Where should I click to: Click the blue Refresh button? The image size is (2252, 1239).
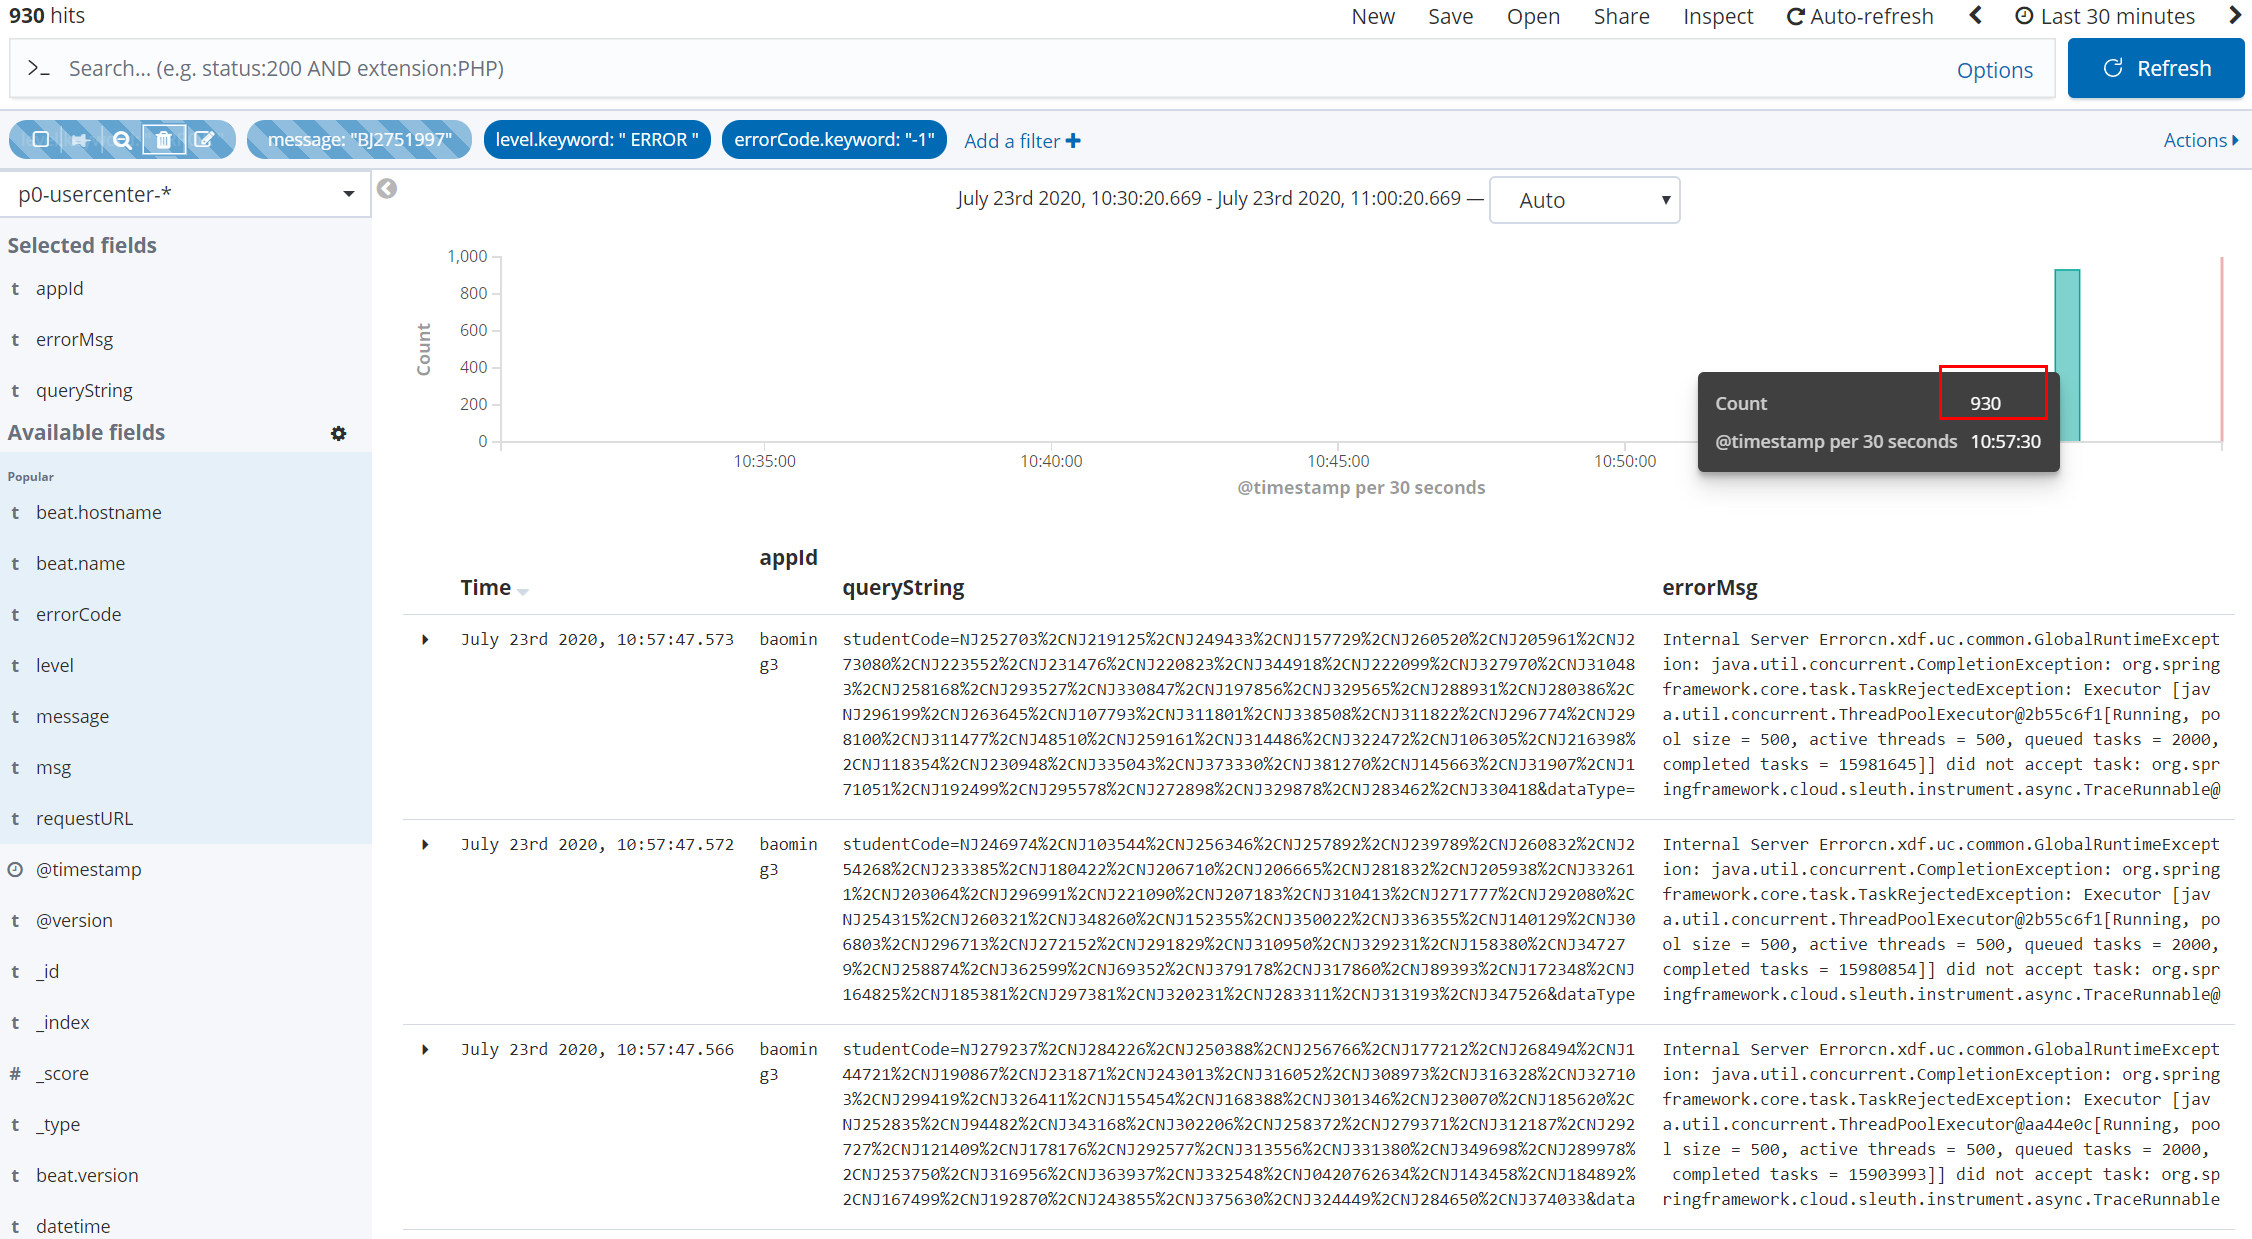[2155, 69]
